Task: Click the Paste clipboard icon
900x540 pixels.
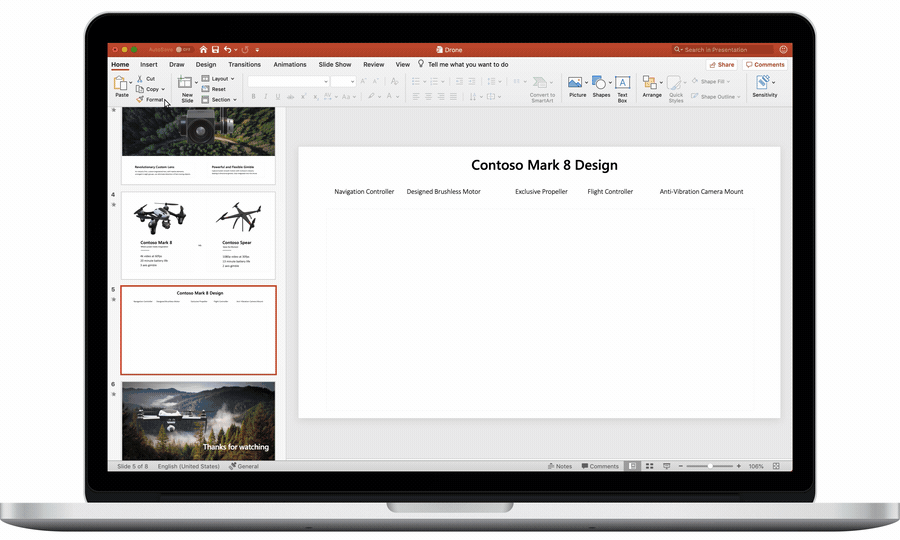Action: pyautogui.click(x=121, y=84)
